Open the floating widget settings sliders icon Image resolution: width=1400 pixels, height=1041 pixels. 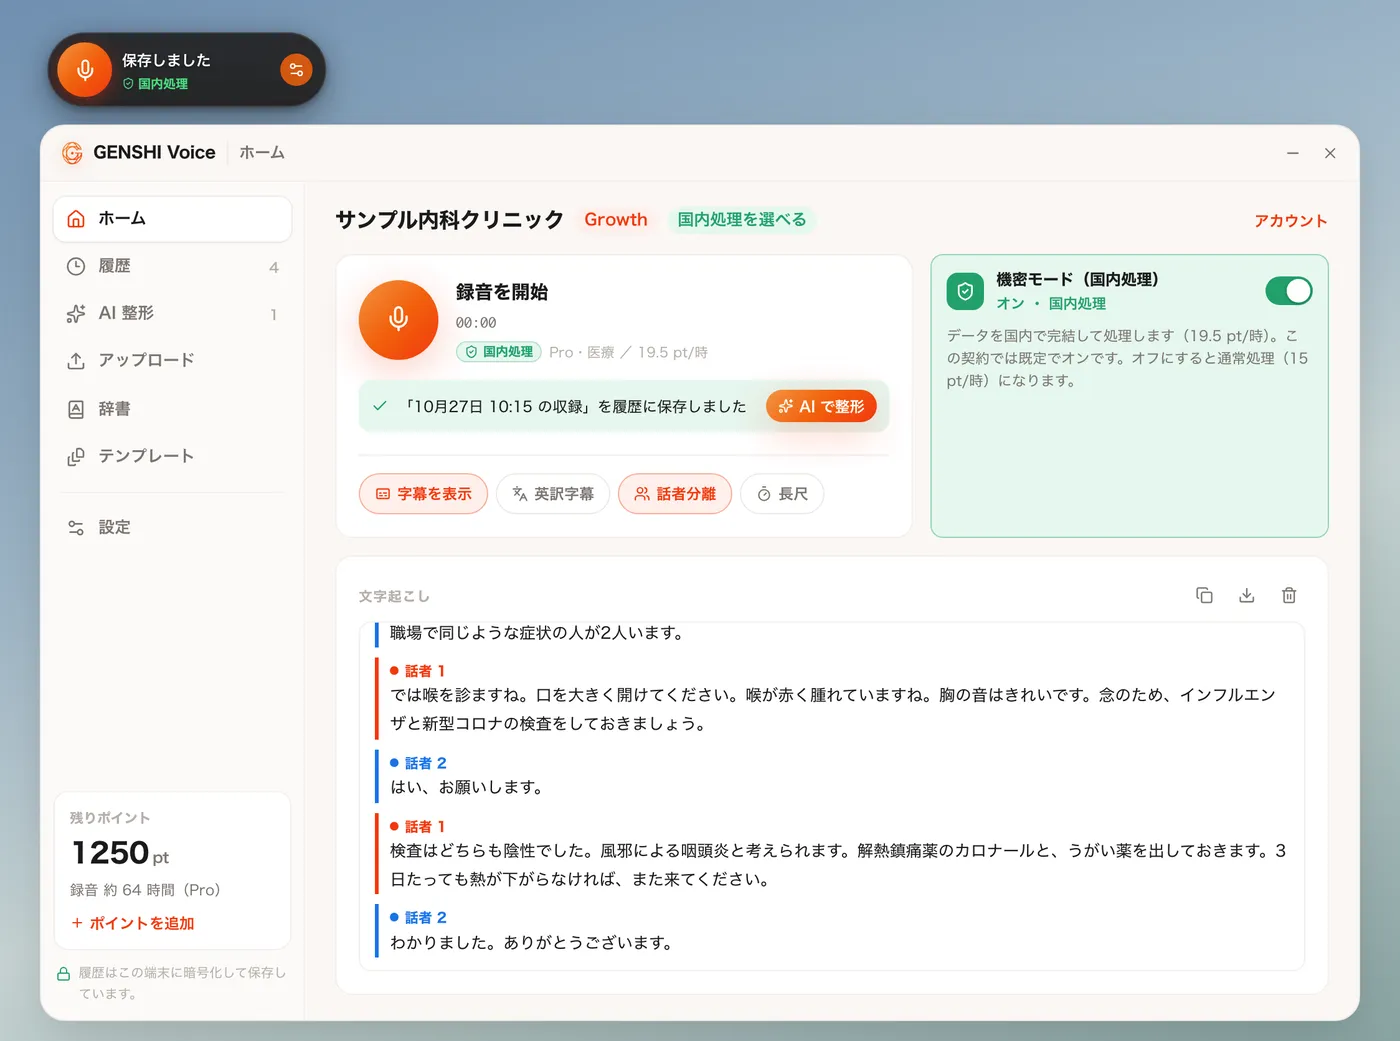tap(296, 70)
